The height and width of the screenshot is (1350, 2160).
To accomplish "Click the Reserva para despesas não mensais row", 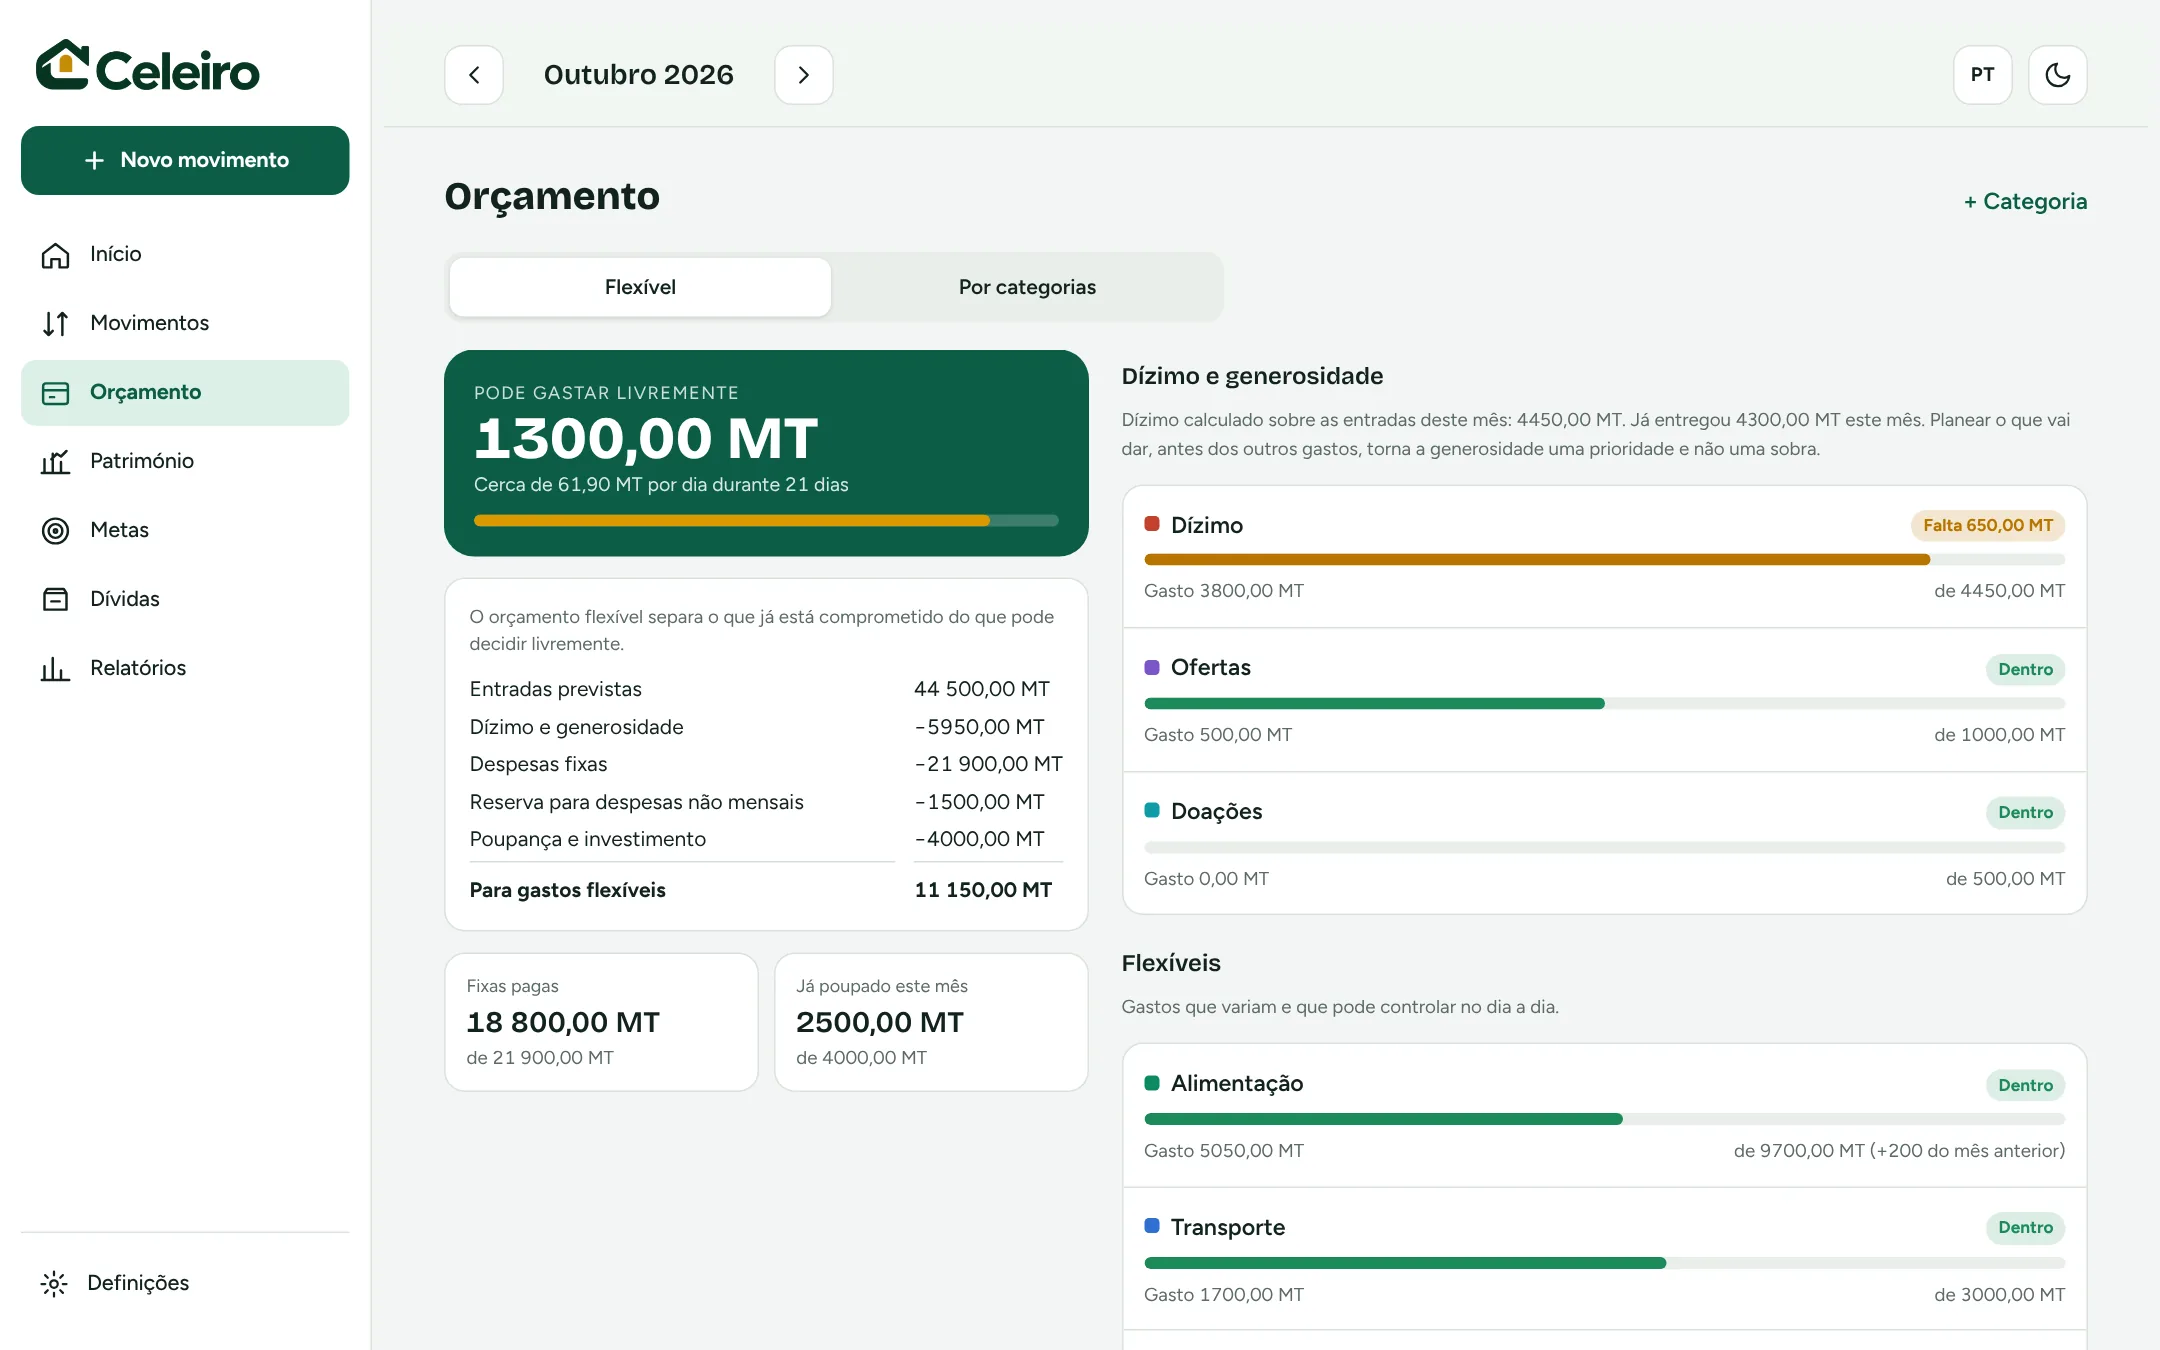I will pyautogui.click(x=766, y=802).
